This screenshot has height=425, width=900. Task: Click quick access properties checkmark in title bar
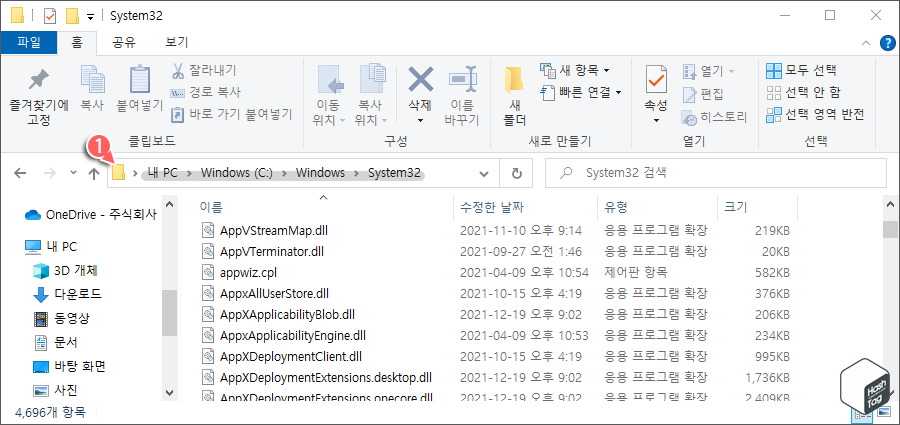(51, 16)
